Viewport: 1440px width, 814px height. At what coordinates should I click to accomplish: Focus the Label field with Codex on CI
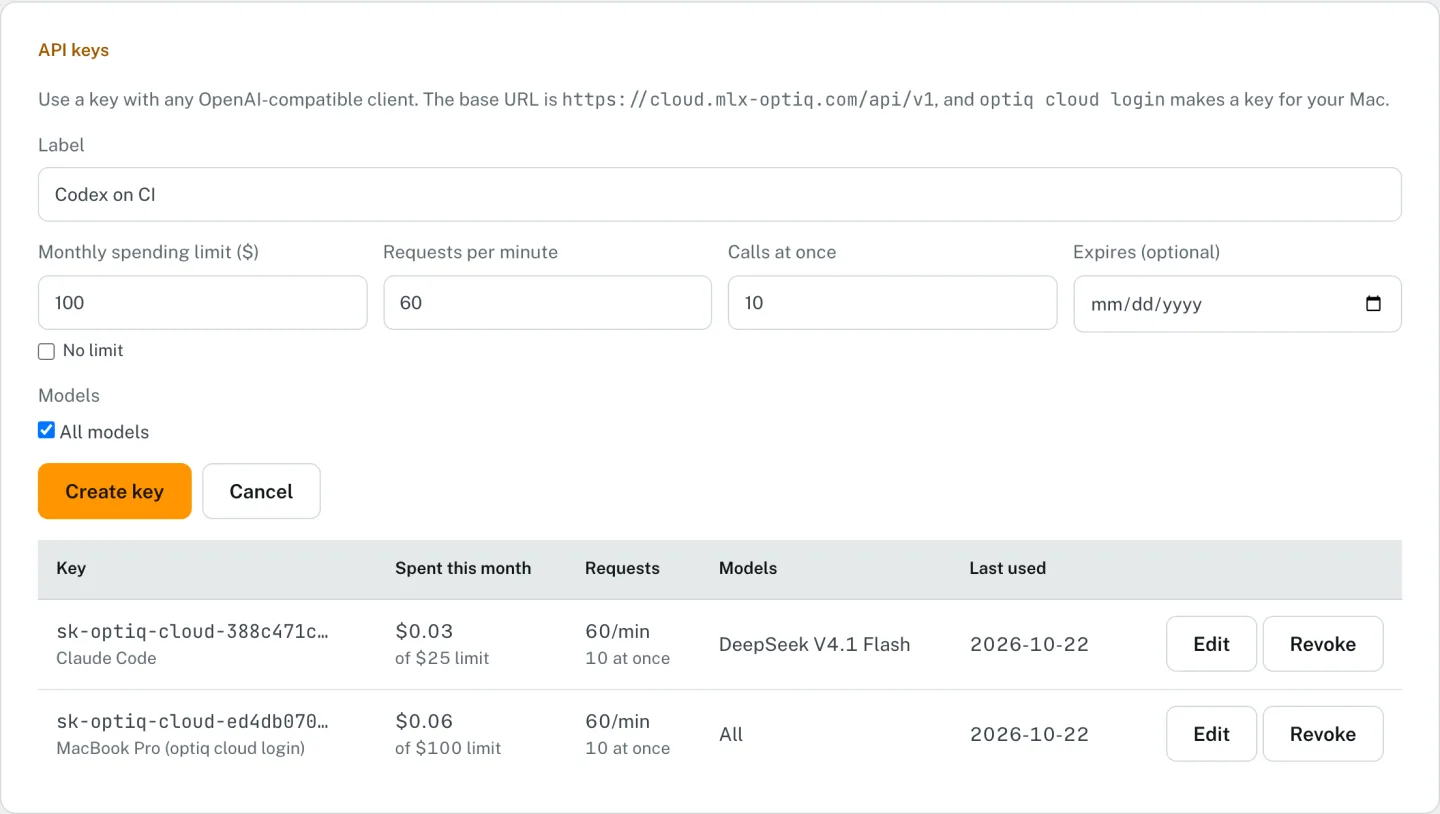coord(719,194)
